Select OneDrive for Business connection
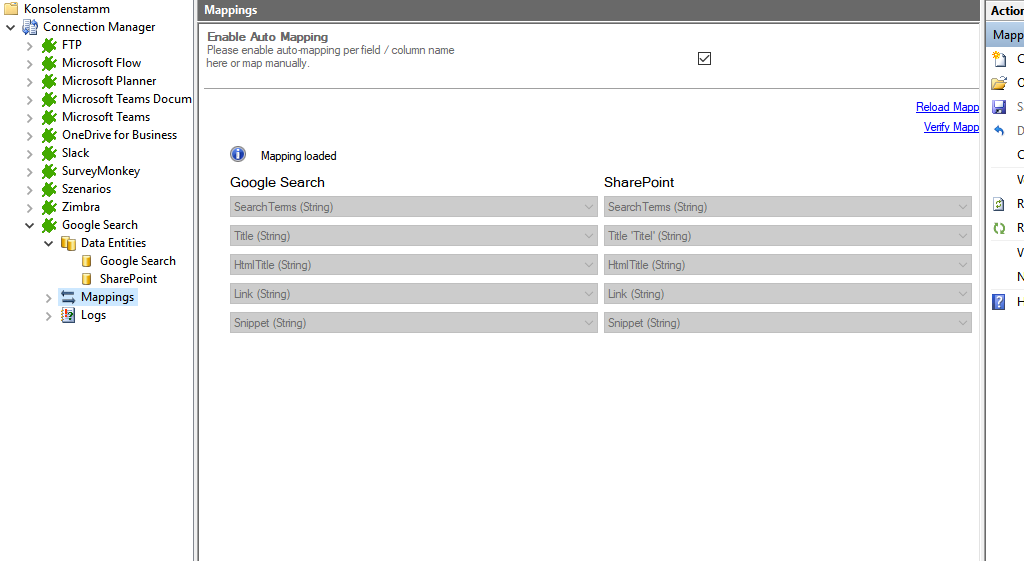Screen dimensions: 1024x561 (x=119, y=135)
